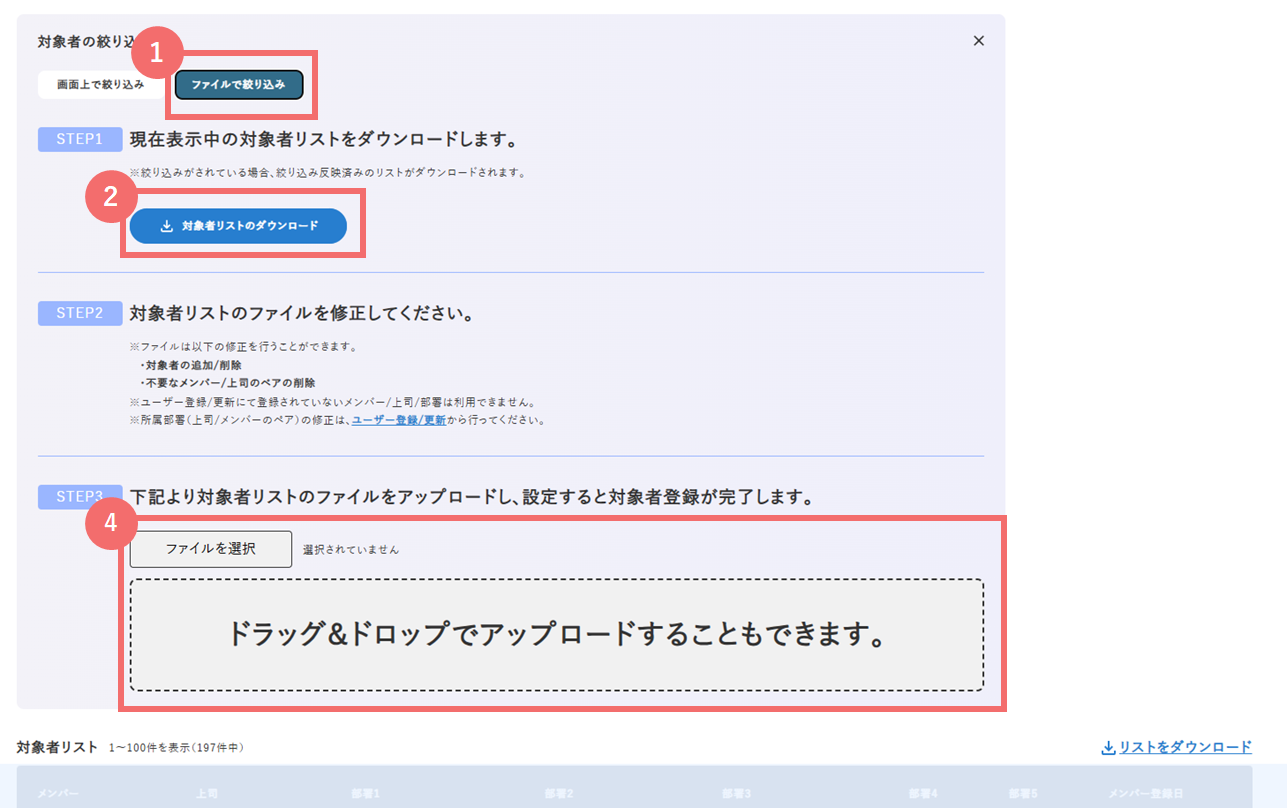This screenshot has width=1287, height=808.
Task: Click the STEP1 label badge
Action: (x=80, y=139)
